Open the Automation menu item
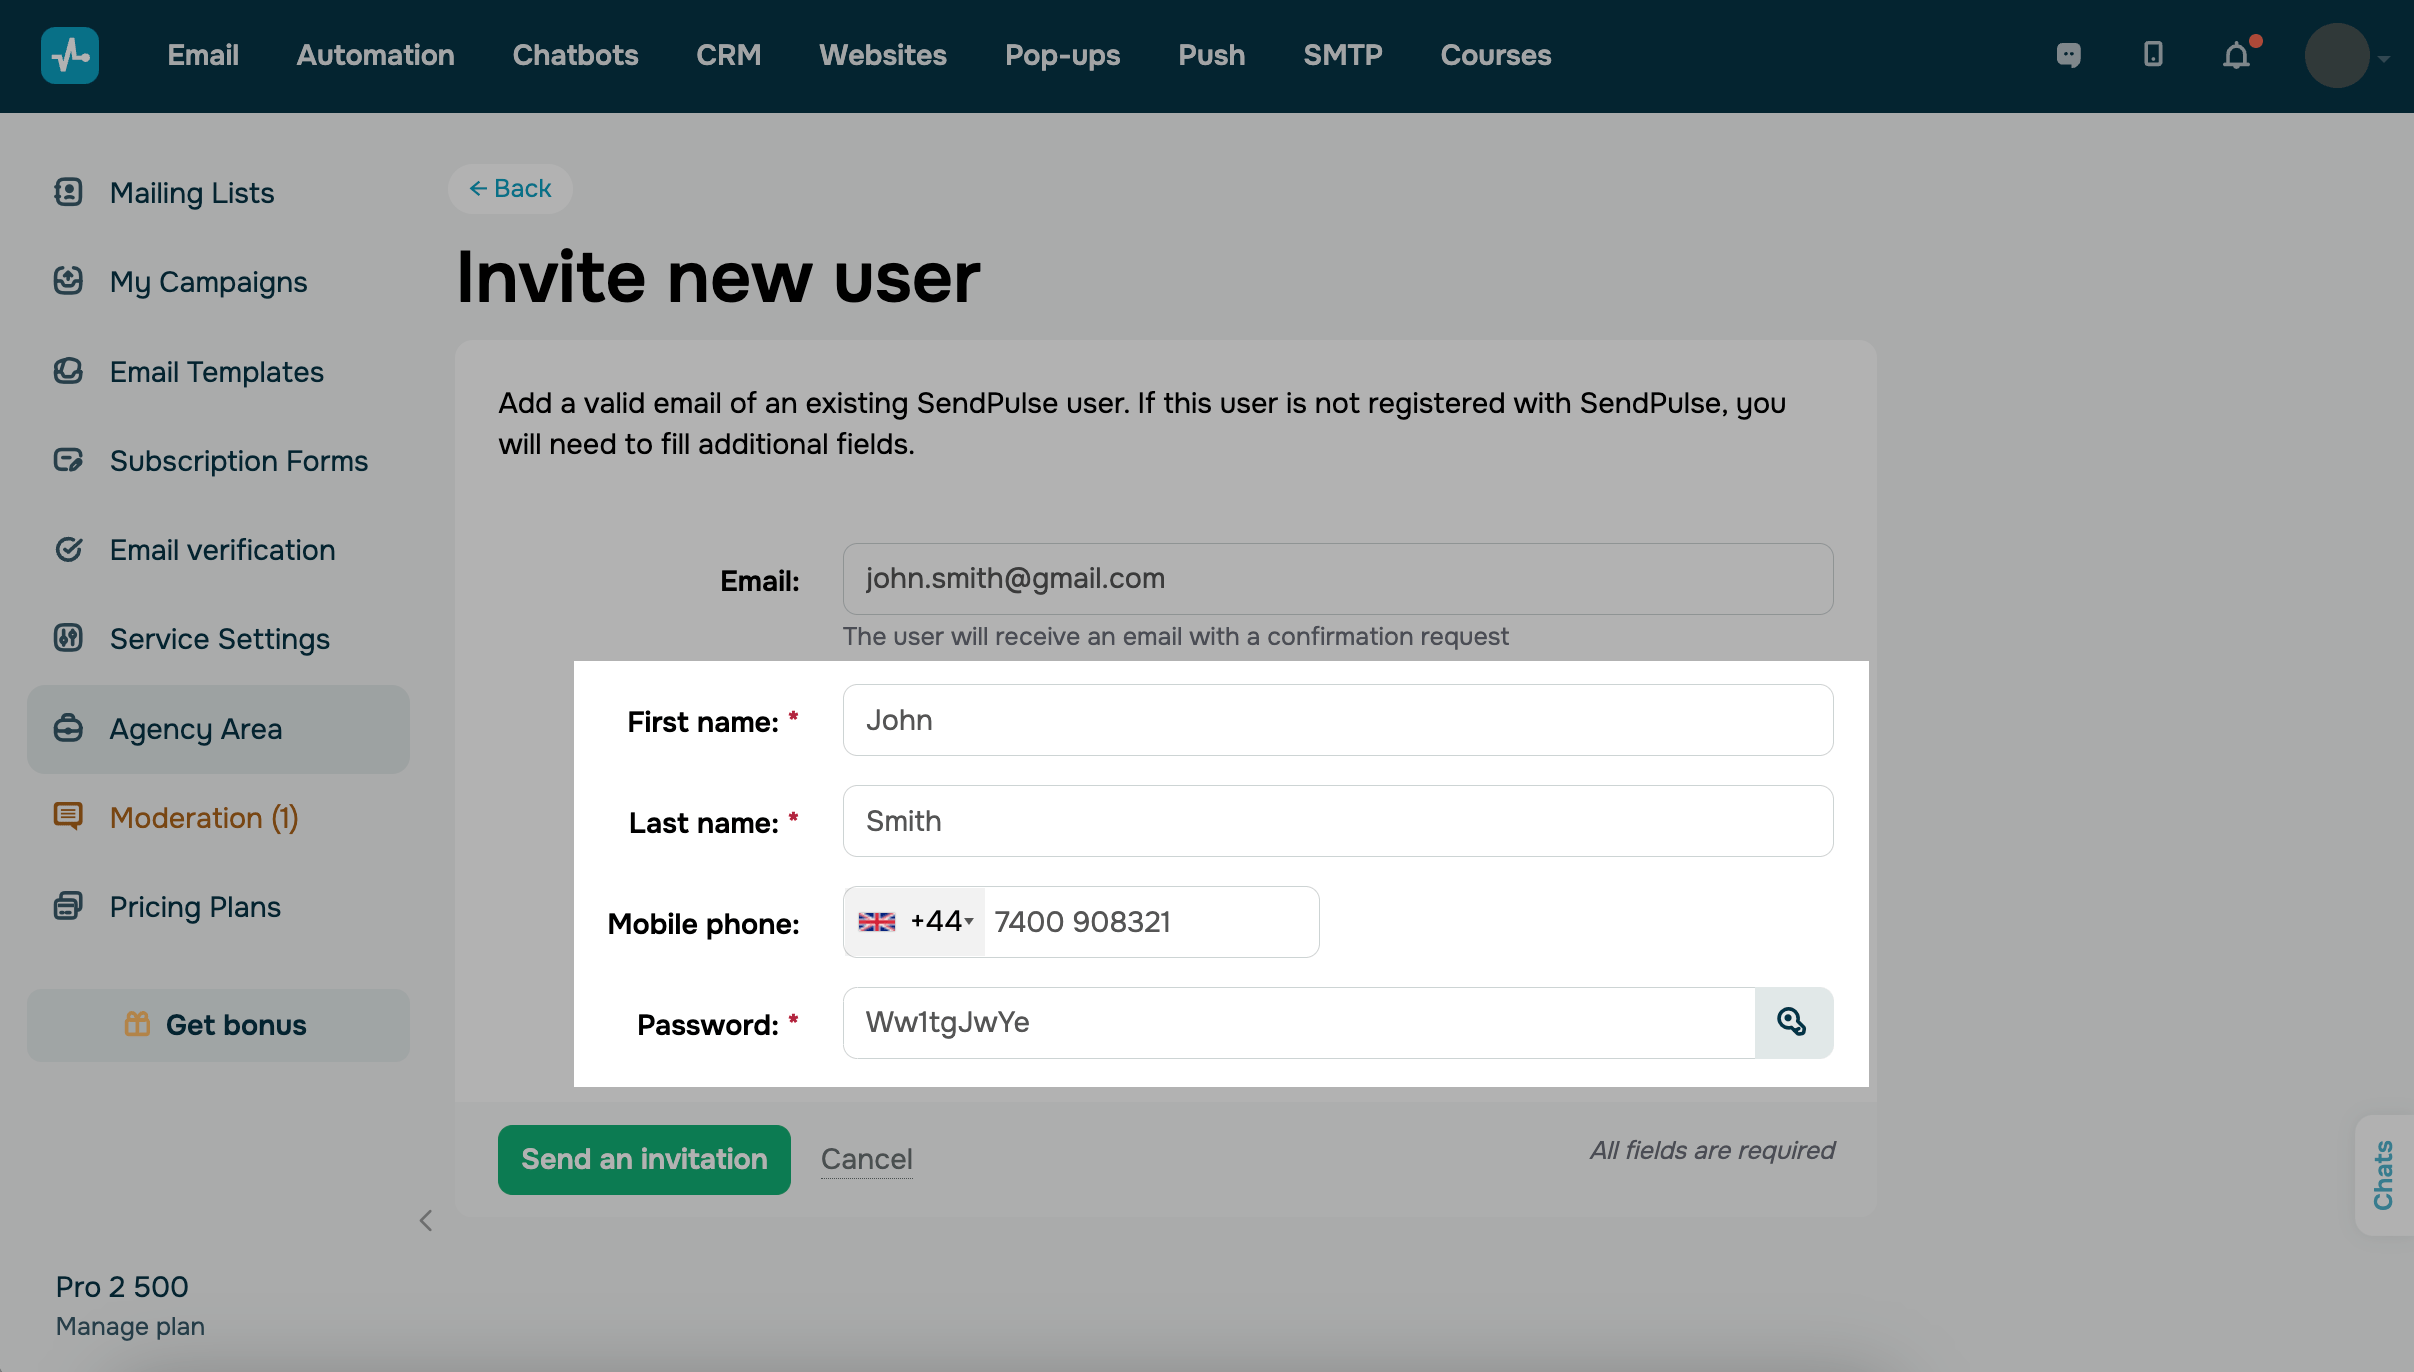The height and width of the screenshot is (1372, 2414). point(375,55)
